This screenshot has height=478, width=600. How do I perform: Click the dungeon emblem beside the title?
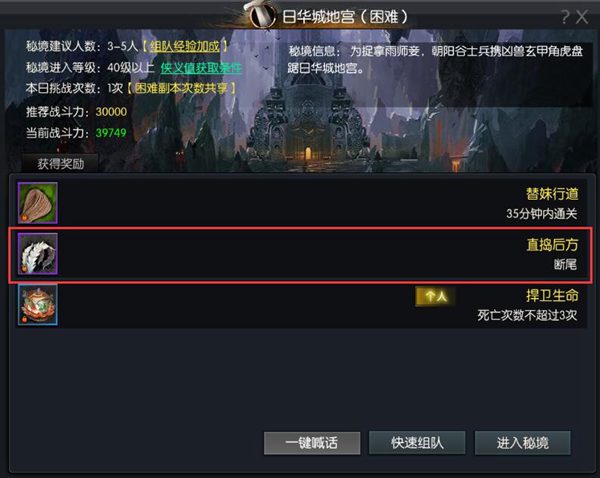click(x=262, y=15)
